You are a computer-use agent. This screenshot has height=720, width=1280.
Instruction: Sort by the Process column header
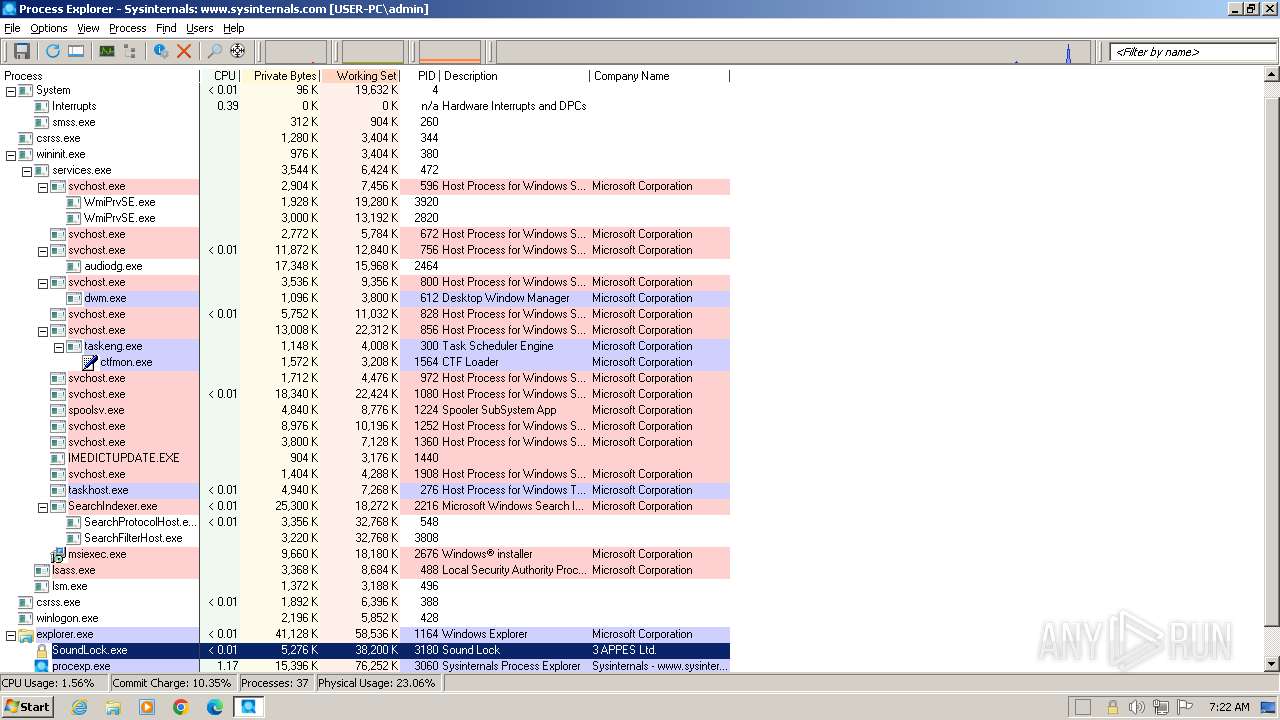(x=100, y=75)
